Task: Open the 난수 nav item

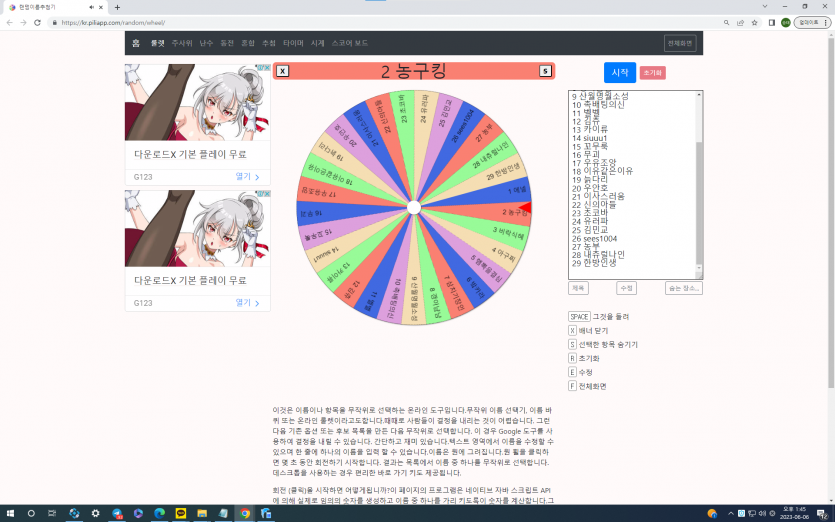Action: [x=206, y=43]
